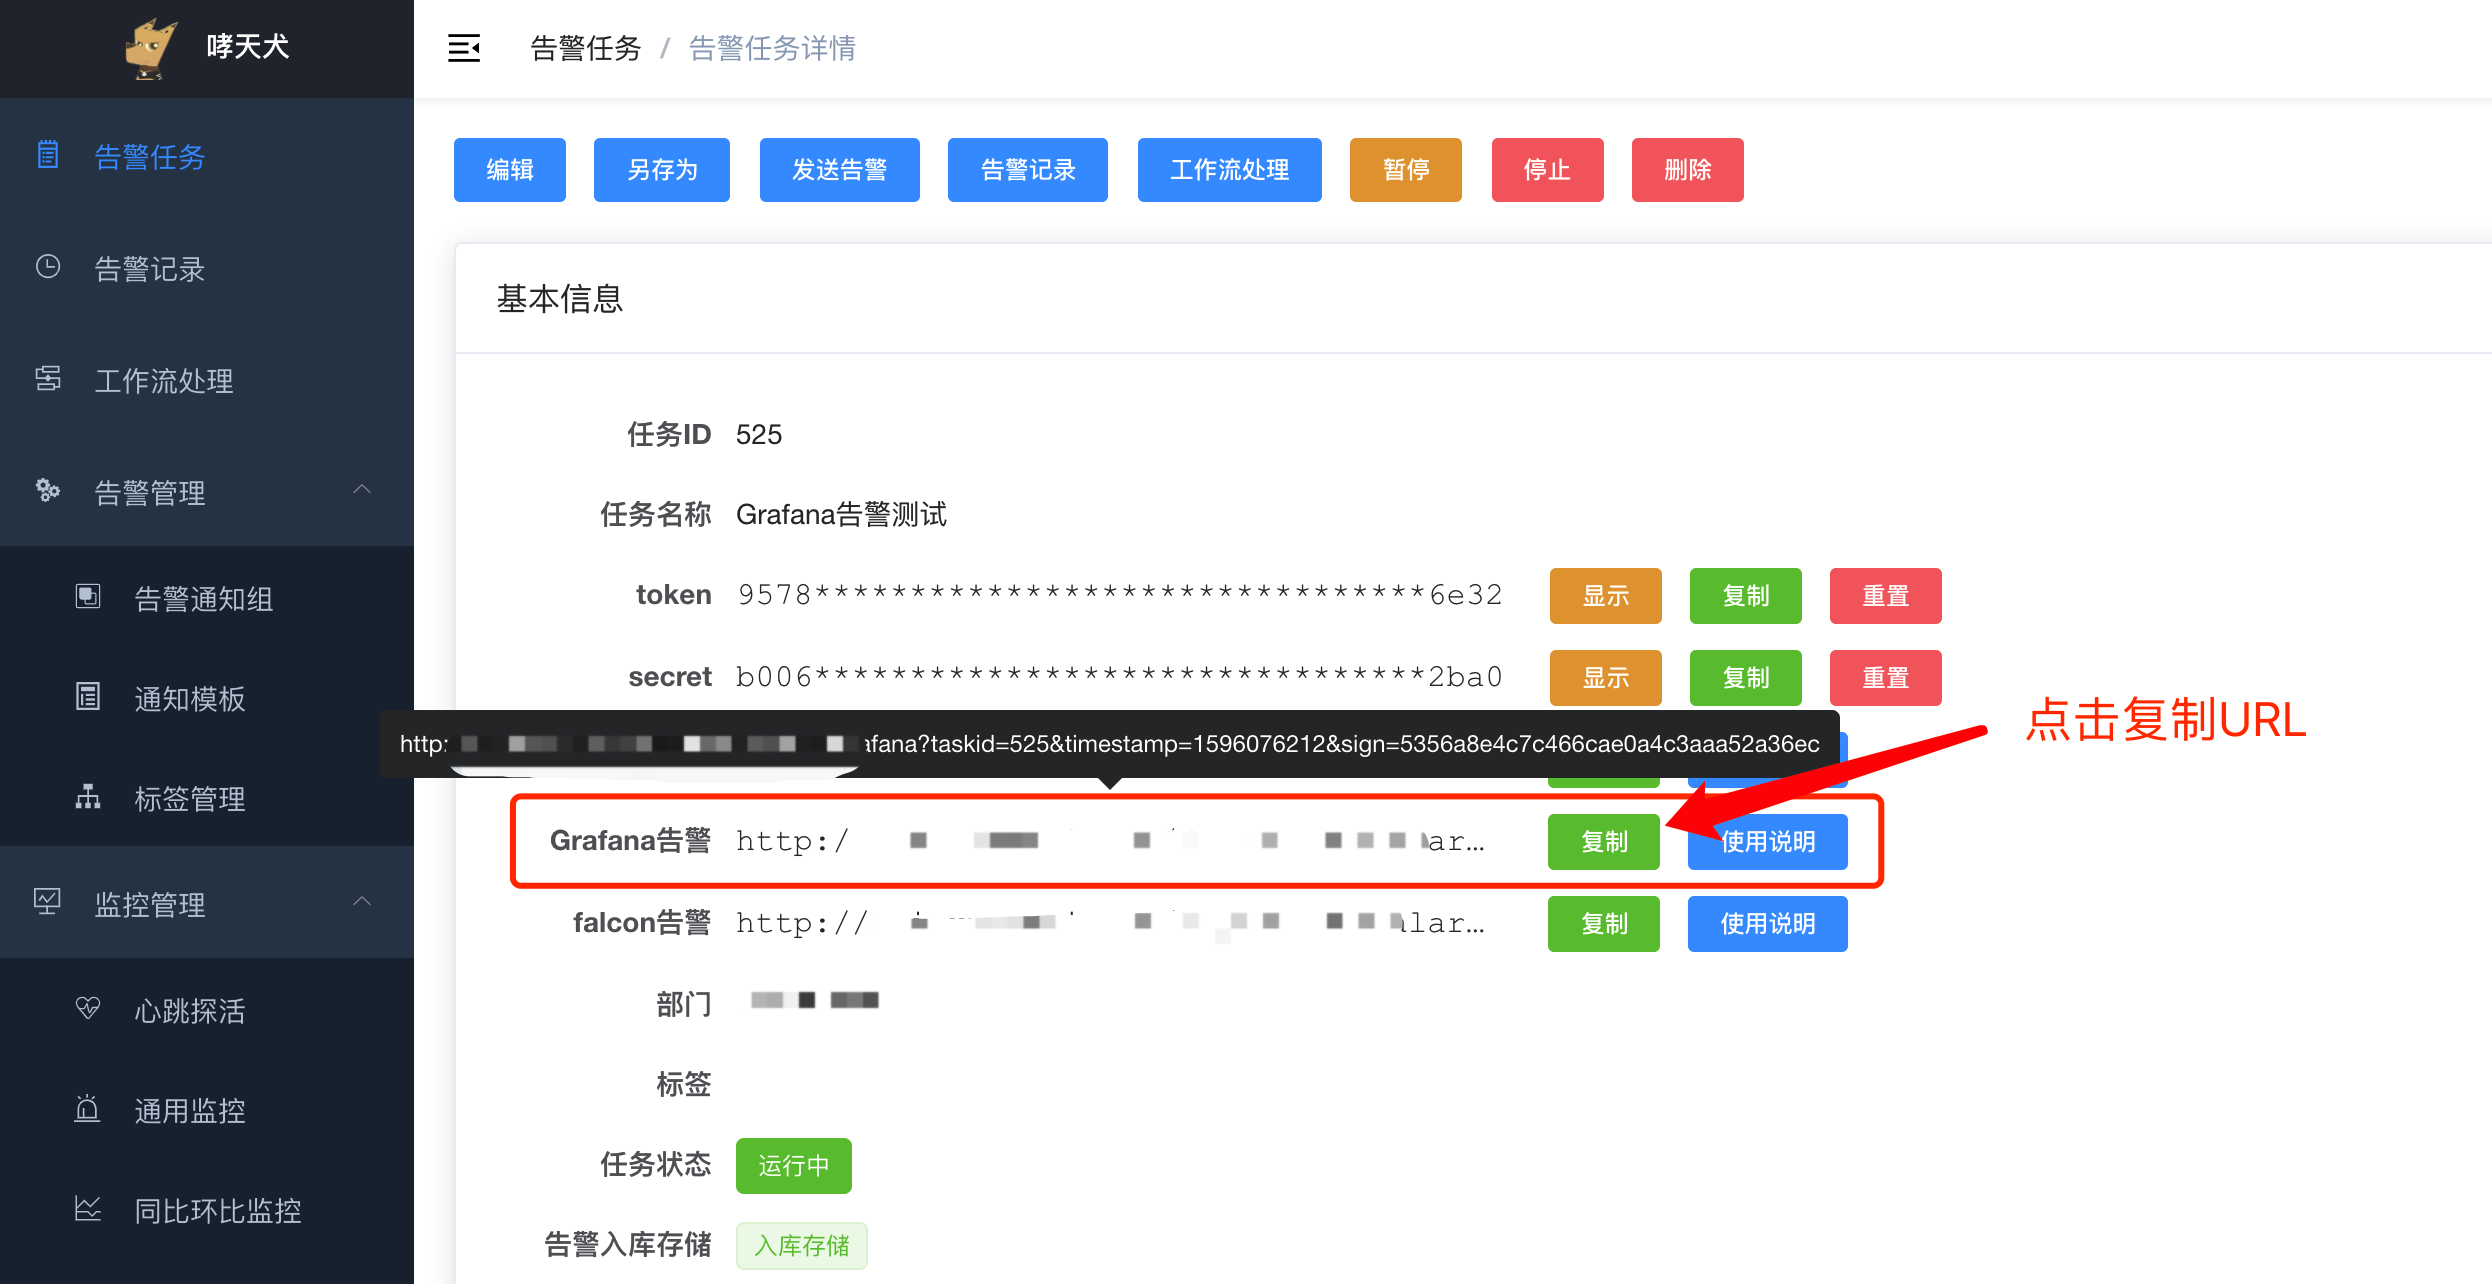Click the 入库存储 tag
This screenshot has width=2492, height=1284.
[x=802, y=1246]
